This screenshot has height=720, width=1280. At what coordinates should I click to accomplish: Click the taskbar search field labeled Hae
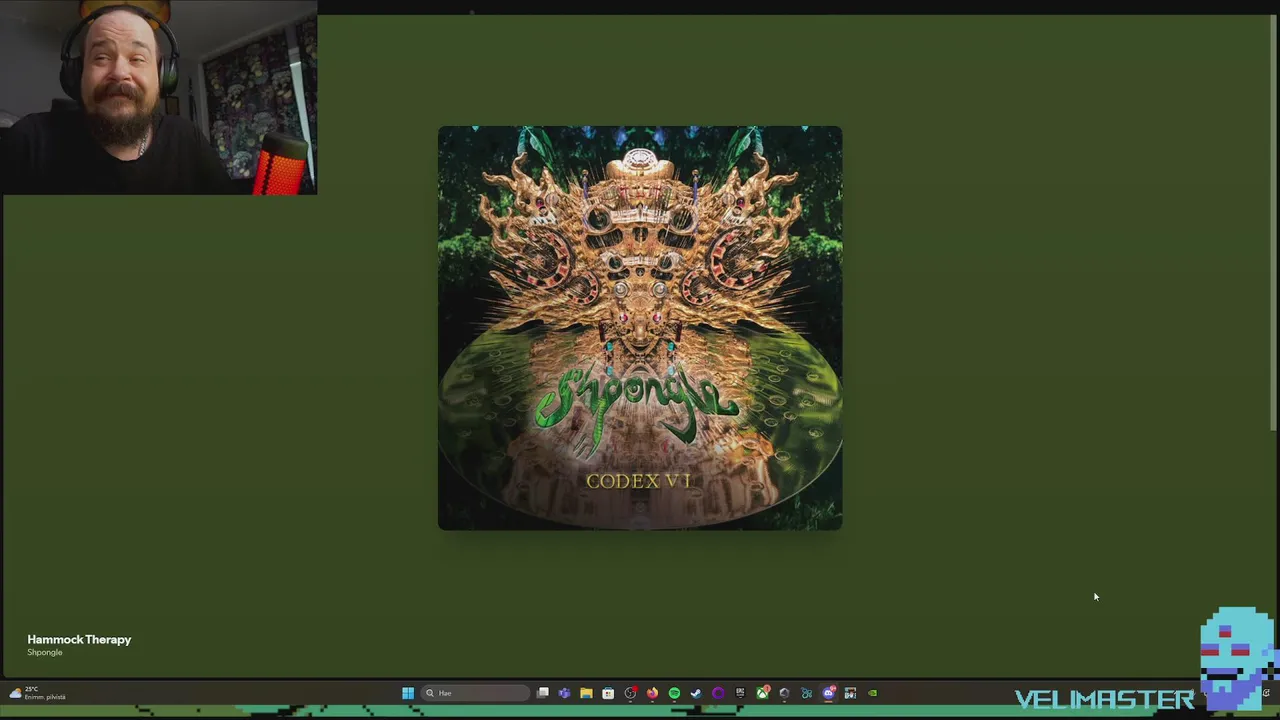(x=475, y=693)
